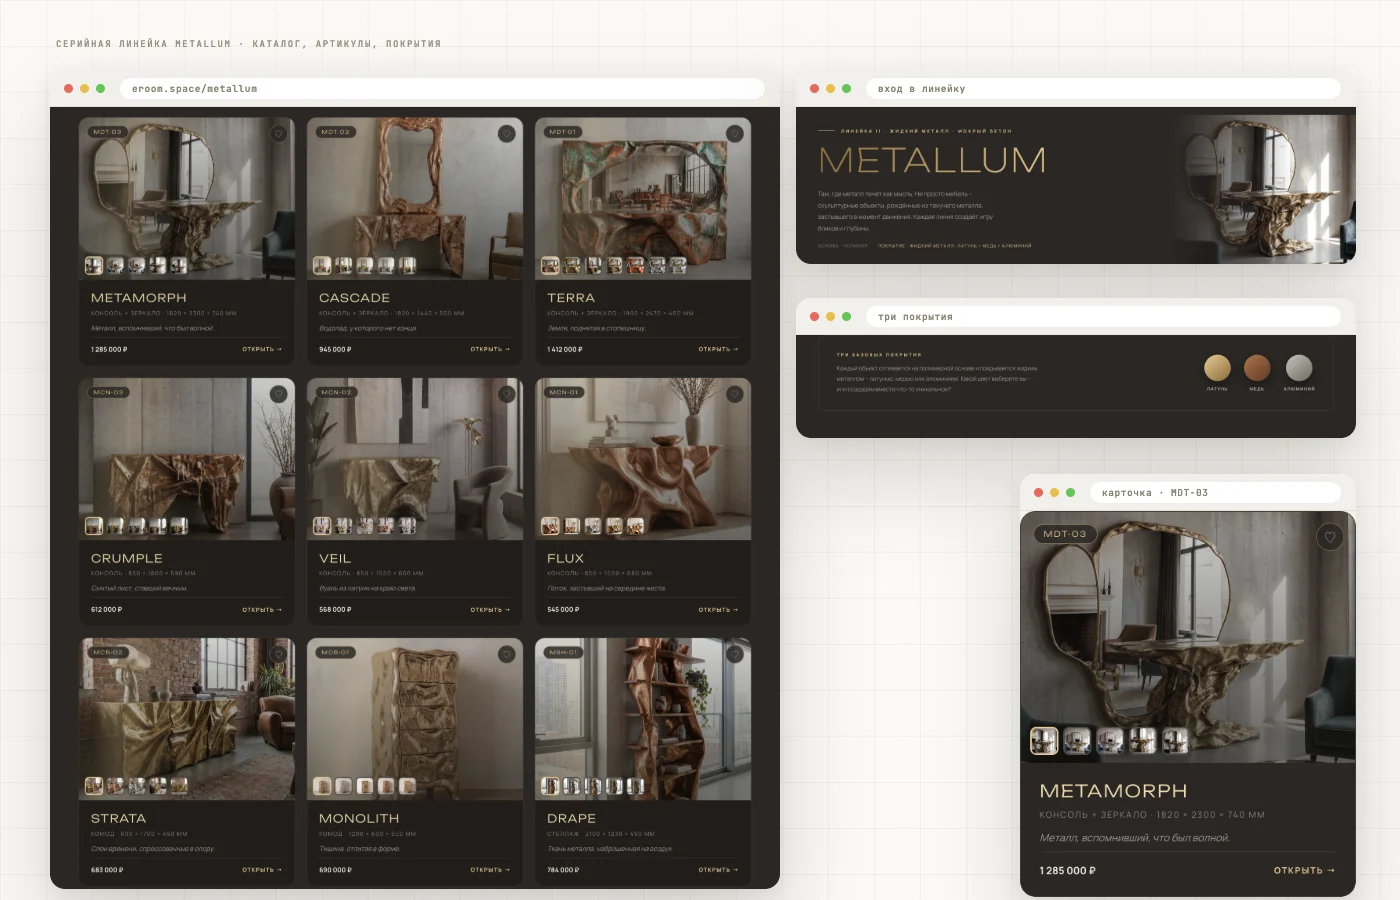Image resolution: width=1400 pixels, height=900 pixels.
Task: Click ОТКРЫТЬ in the large METAMORPH card window
Action: [x=1304, y=871]
